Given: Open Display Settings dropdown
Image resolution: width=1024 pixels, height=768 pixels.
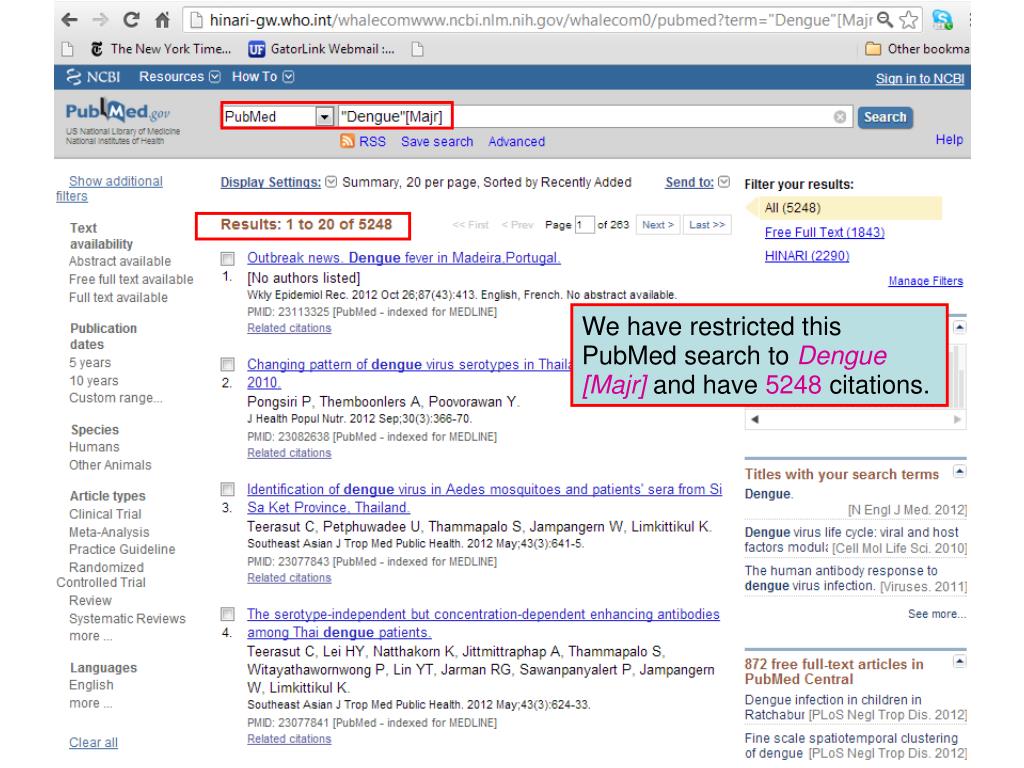Looking at the screenshot, I should point(278,182).
